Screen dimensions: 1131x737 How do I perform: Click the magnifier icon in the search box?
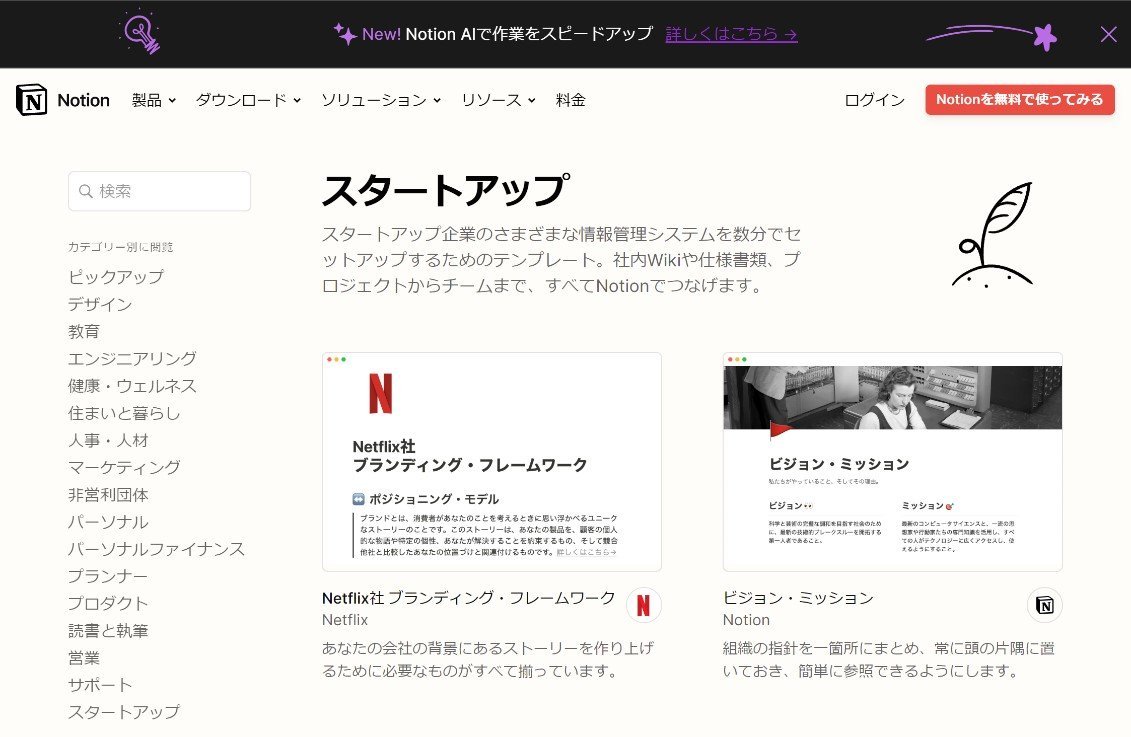[86, 191]
